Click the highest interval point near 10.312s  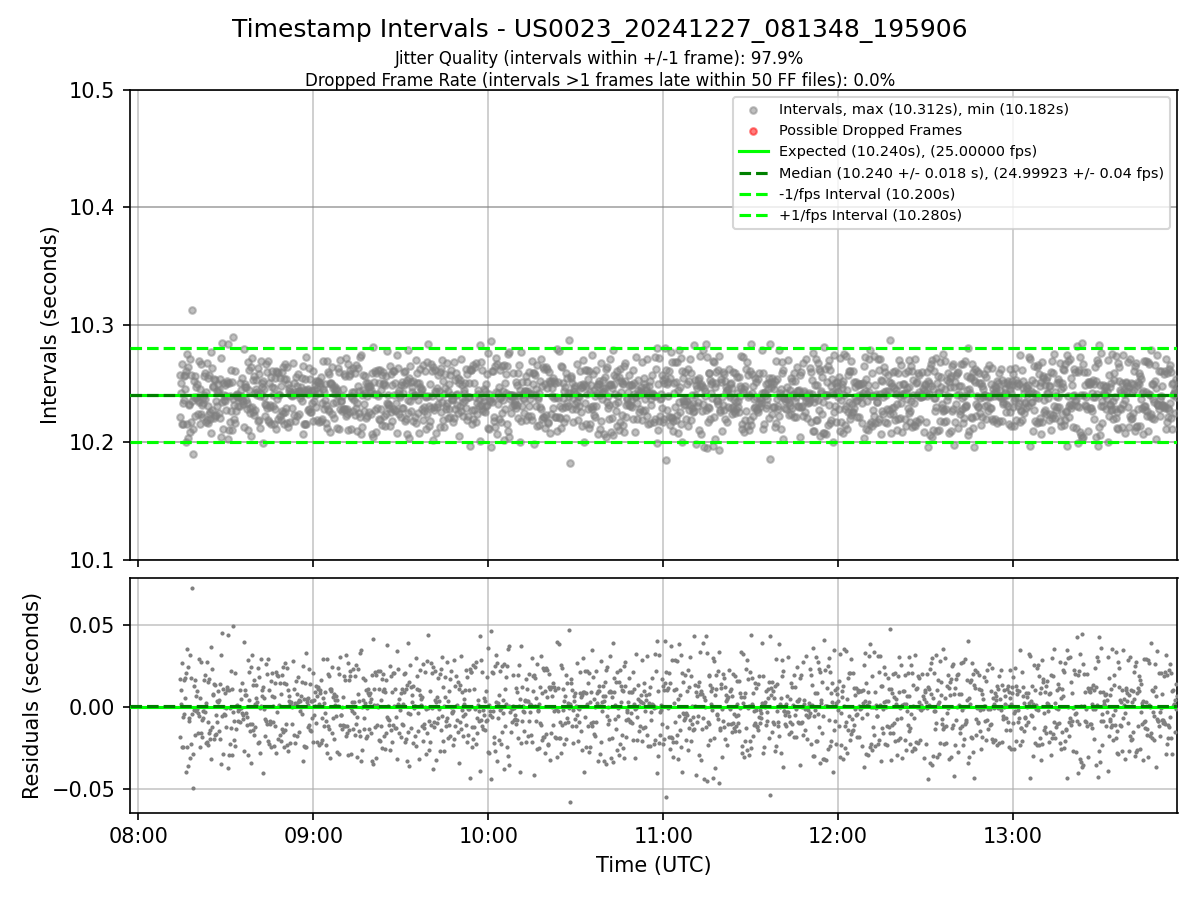point(192,310)
